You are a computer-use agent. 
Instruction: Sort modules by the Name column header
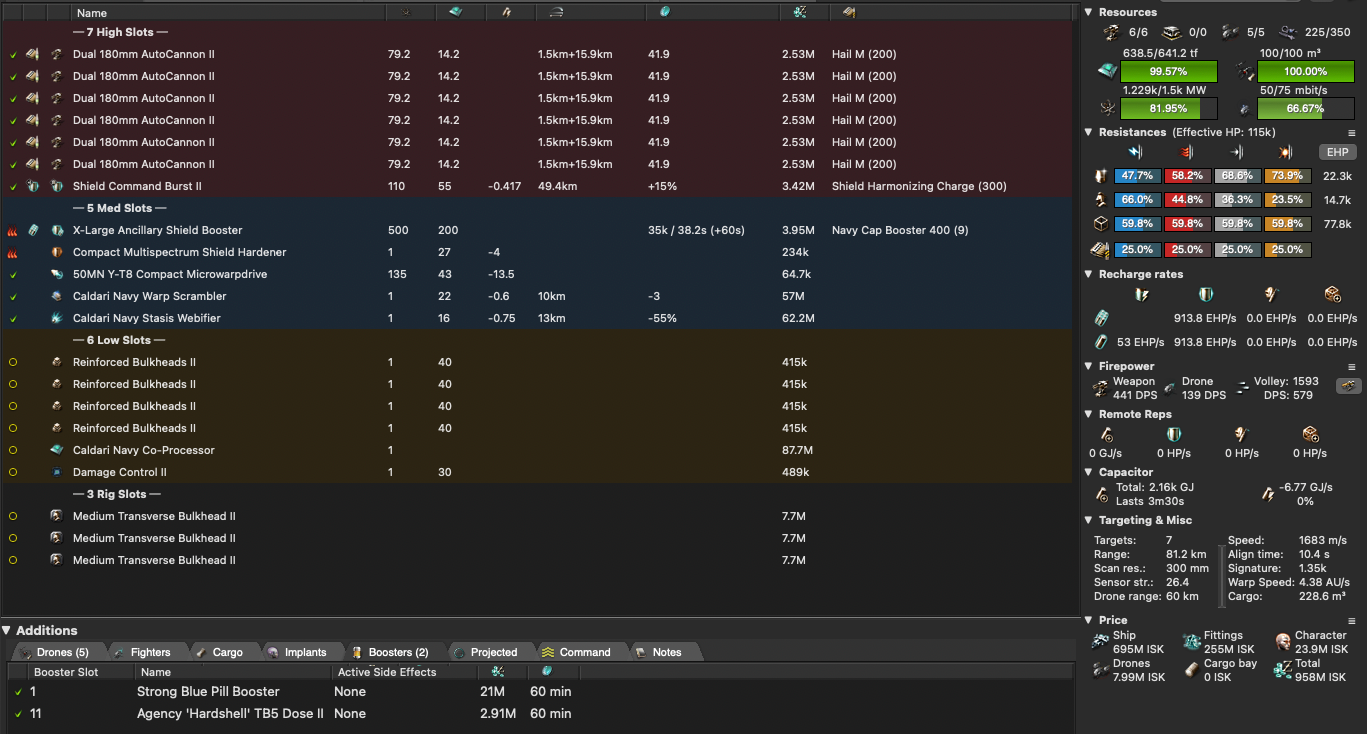[92, 13]
